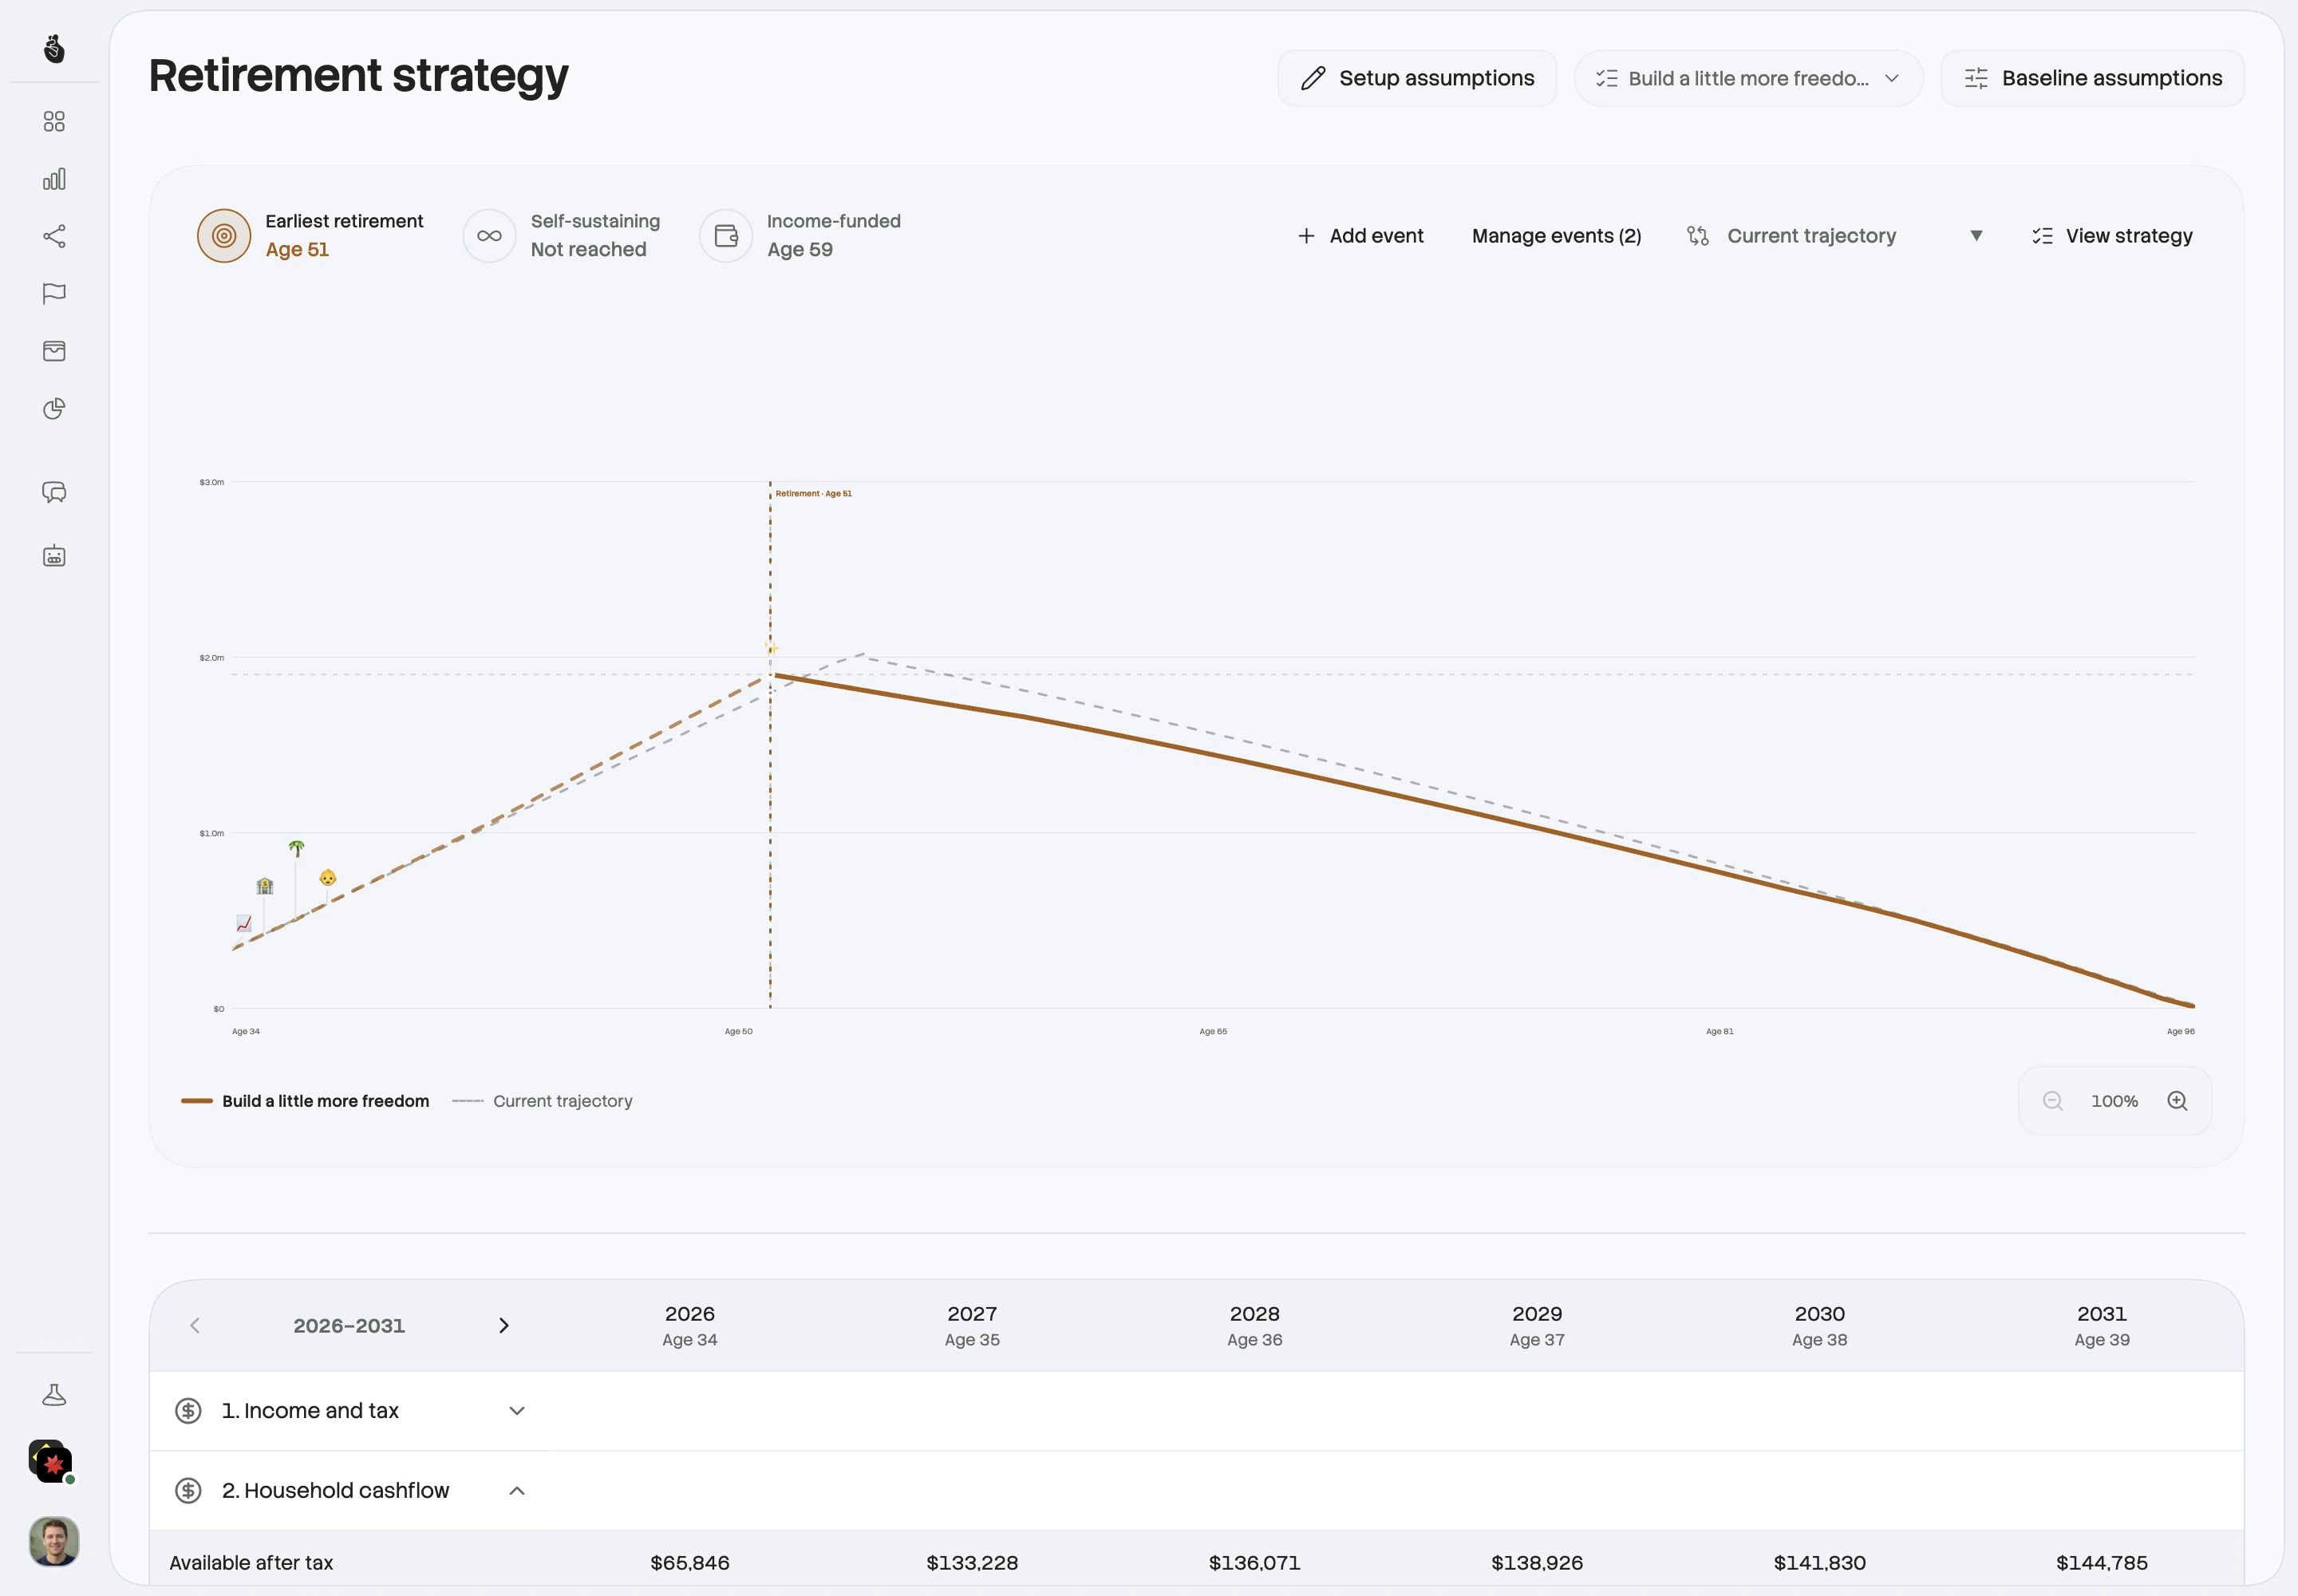Click the bank building event marker

[x=264, y=886]
